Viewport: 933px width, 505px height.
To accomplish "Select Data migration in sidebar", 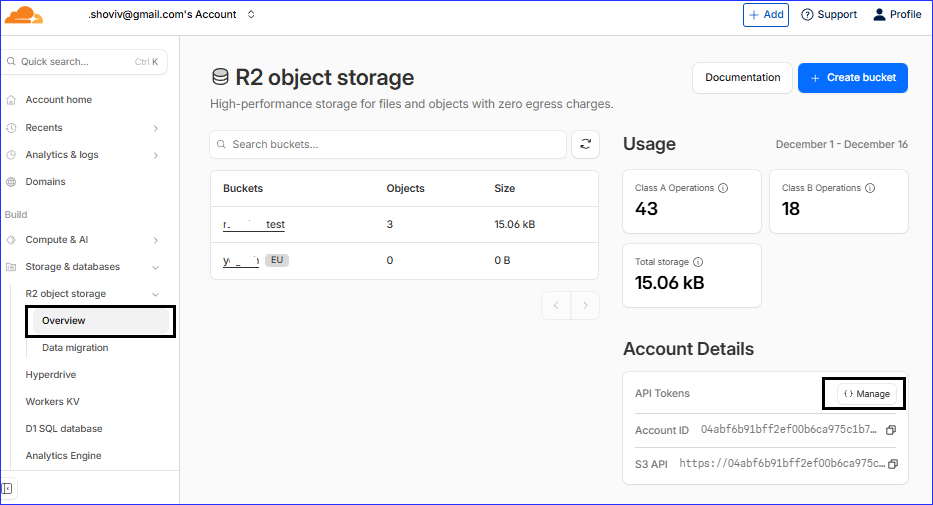I will pos(75,348).
